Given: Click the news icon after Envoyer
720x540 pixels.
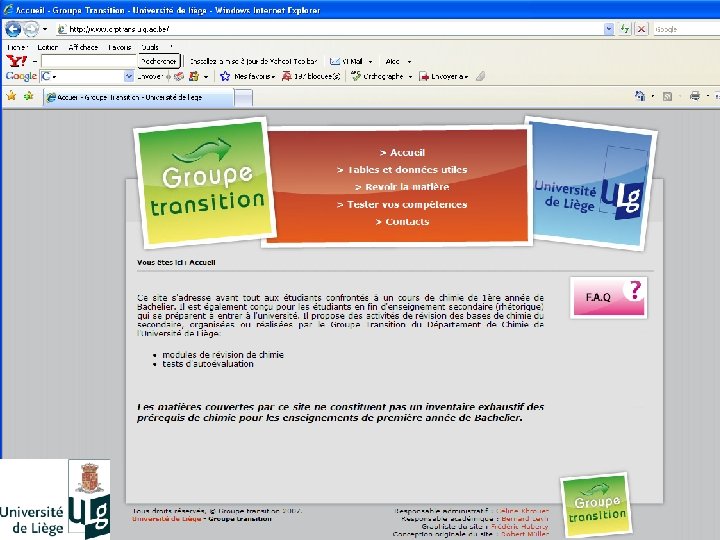Looking at the screenshot, I should pos(179,77).
